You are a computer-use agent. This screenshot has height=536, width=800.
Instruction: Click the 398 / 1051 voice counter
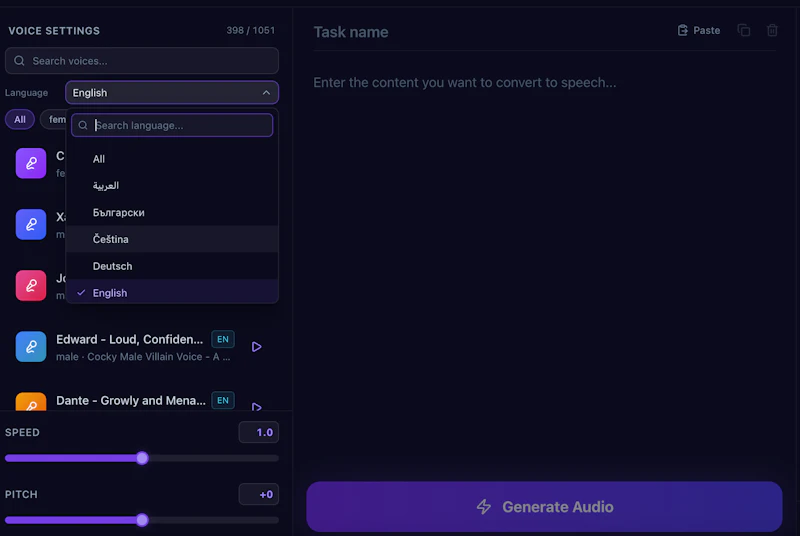(251, 31)
